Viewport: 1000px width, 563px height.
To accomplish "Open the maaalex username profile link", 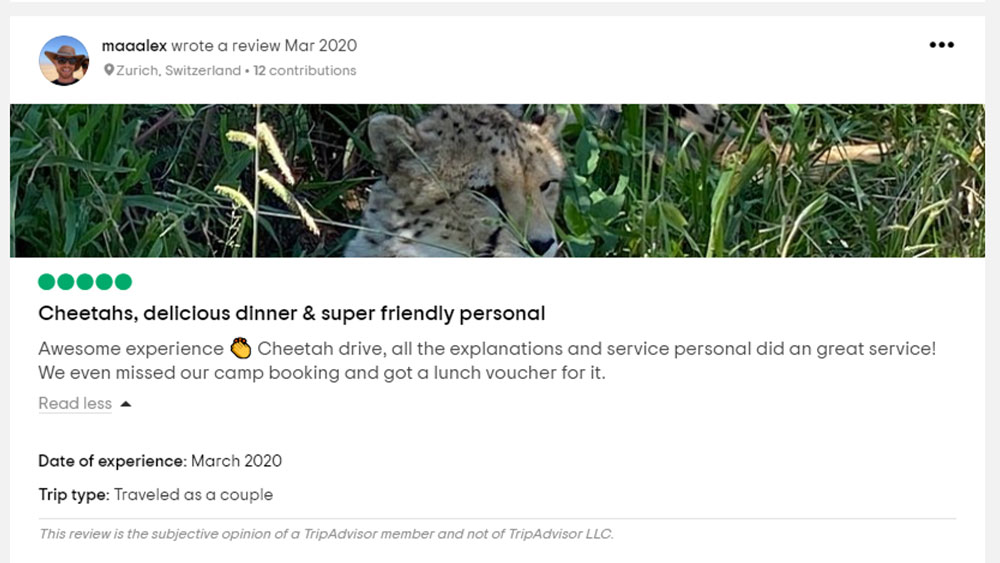I will [134, 45].
